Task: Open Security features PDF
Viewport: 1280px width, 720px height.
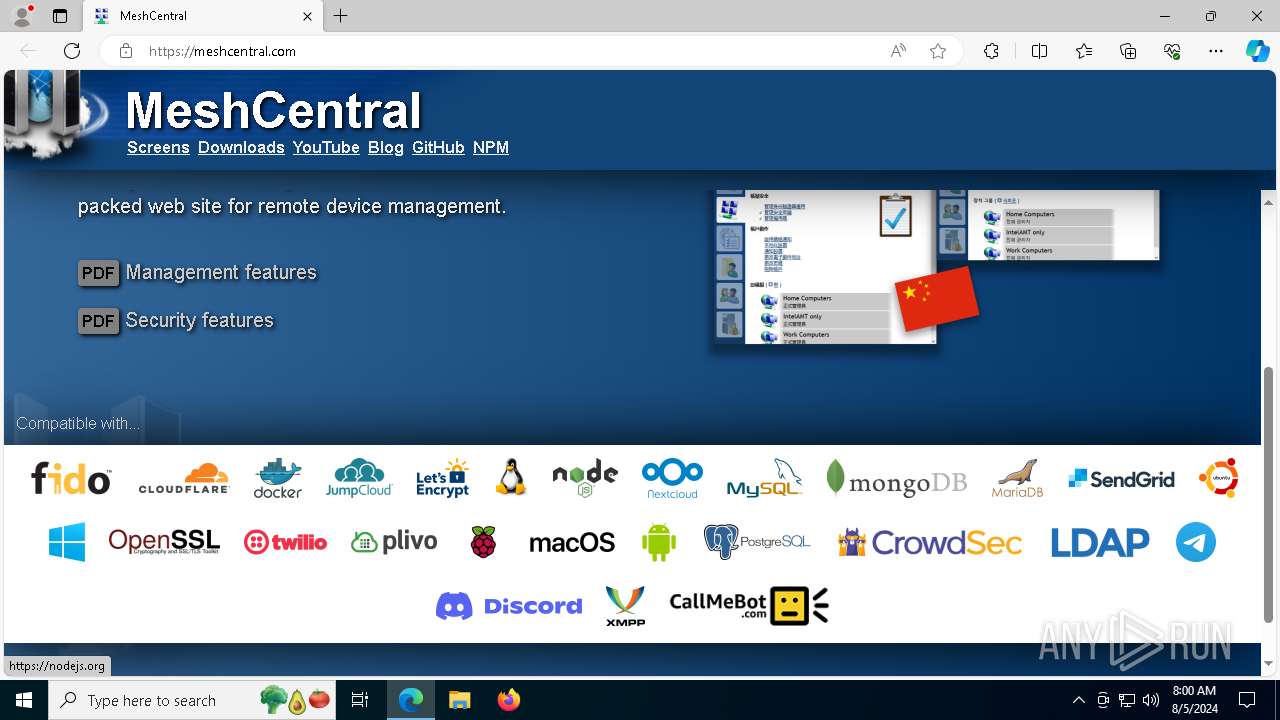Action: point(176,320)
